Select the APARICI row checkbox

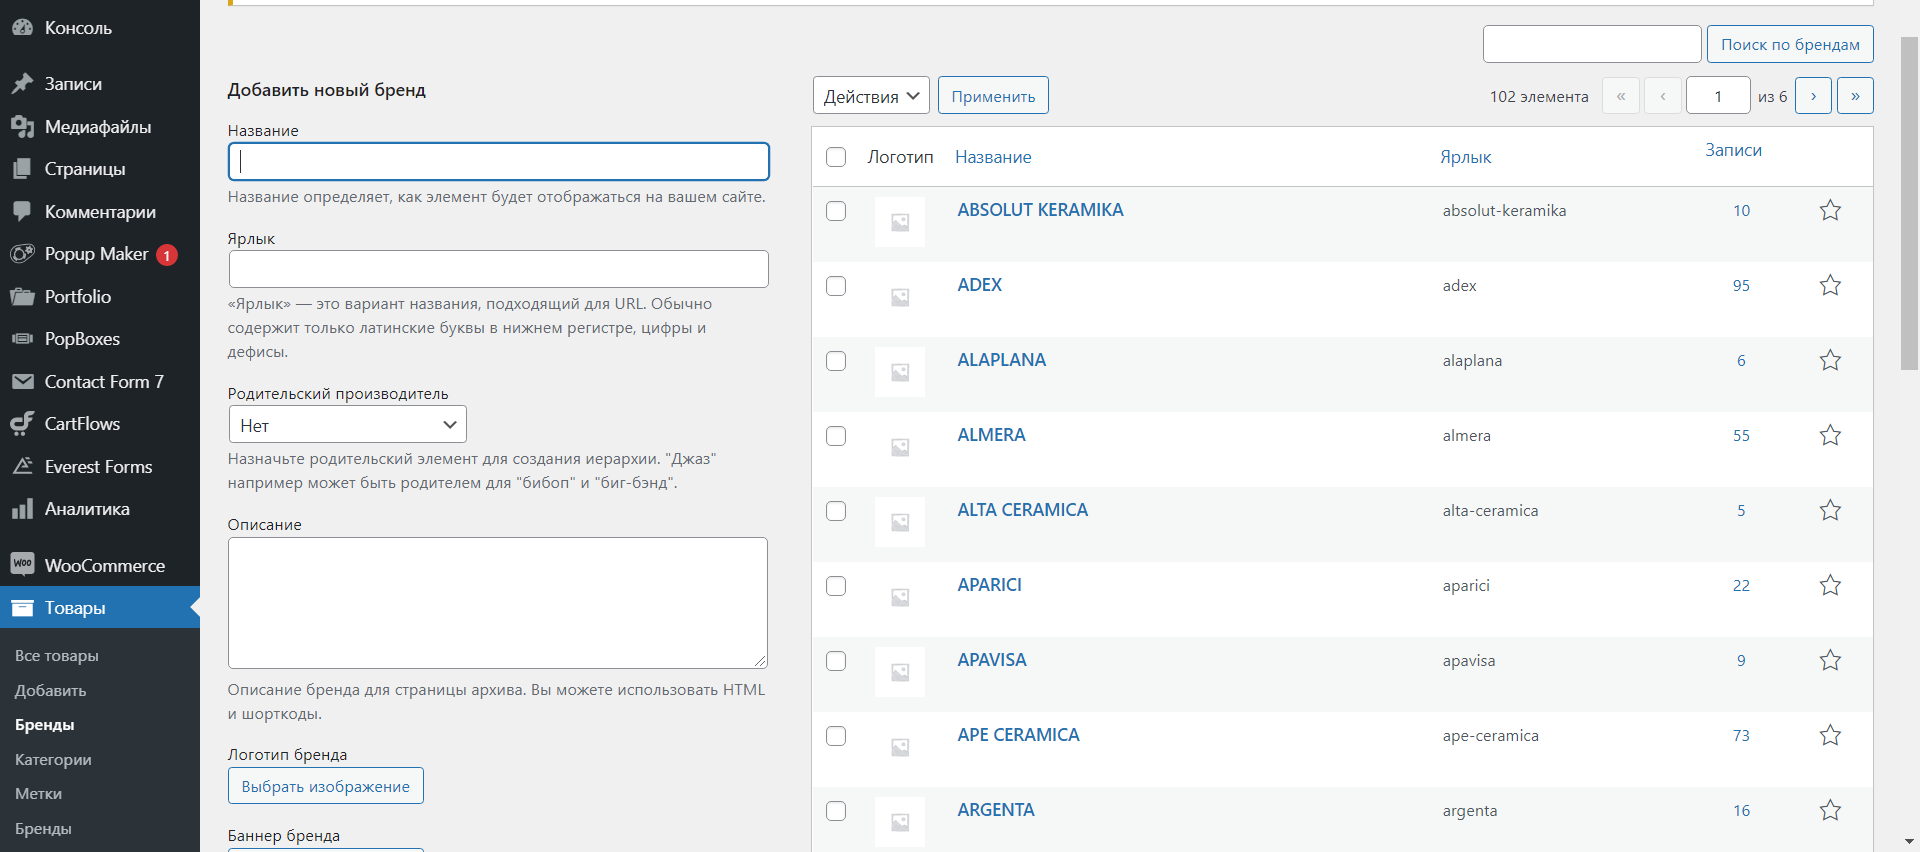click(x=836, y=586)
